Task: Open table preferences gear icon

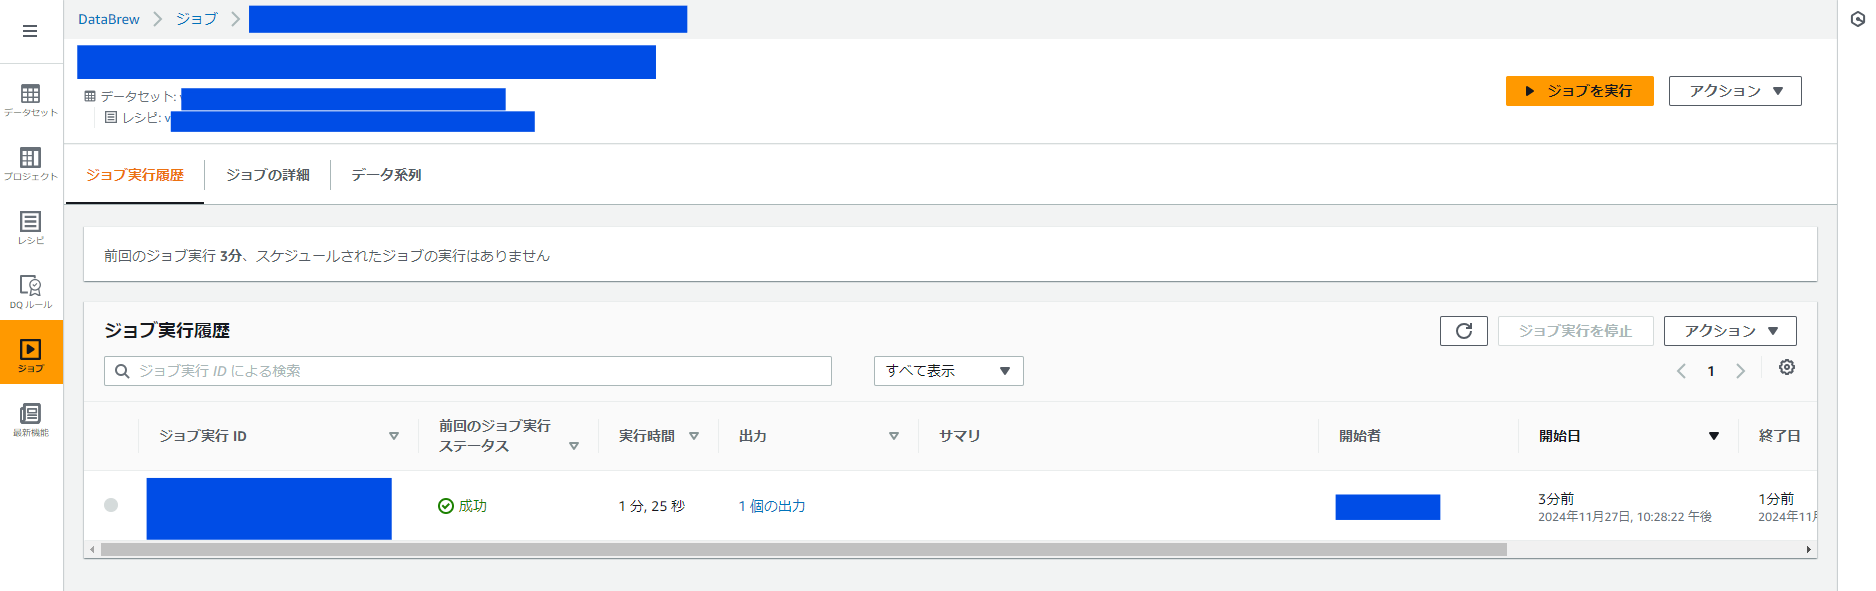Action: pyautogui.click(x=1786, y=368)
